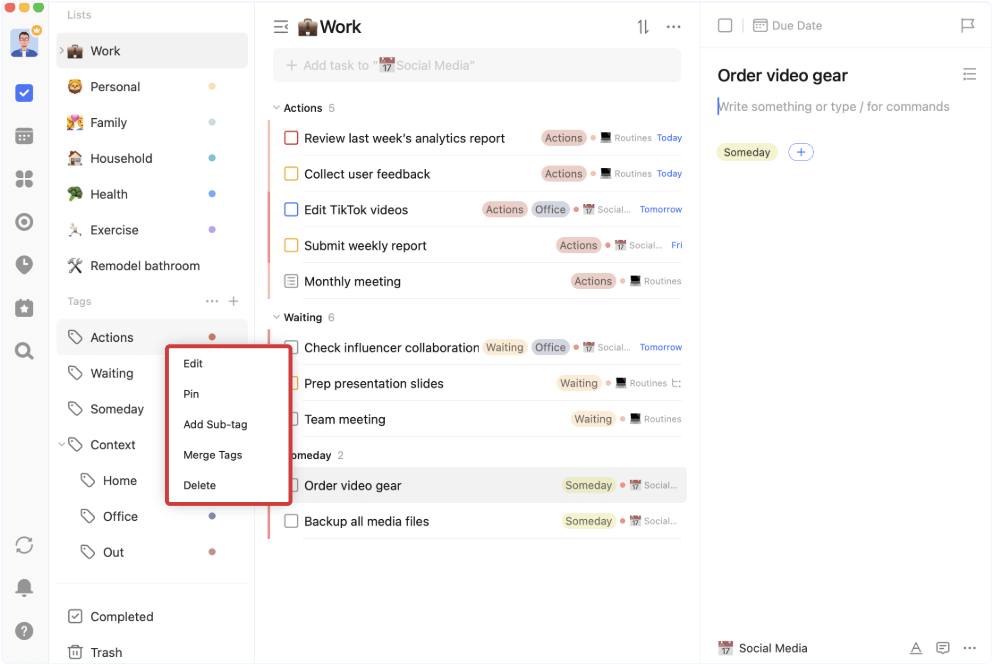This screenshot has width=992, height=664.
Task: Click the flag icon in the task detail header
Action: point(967,25)
